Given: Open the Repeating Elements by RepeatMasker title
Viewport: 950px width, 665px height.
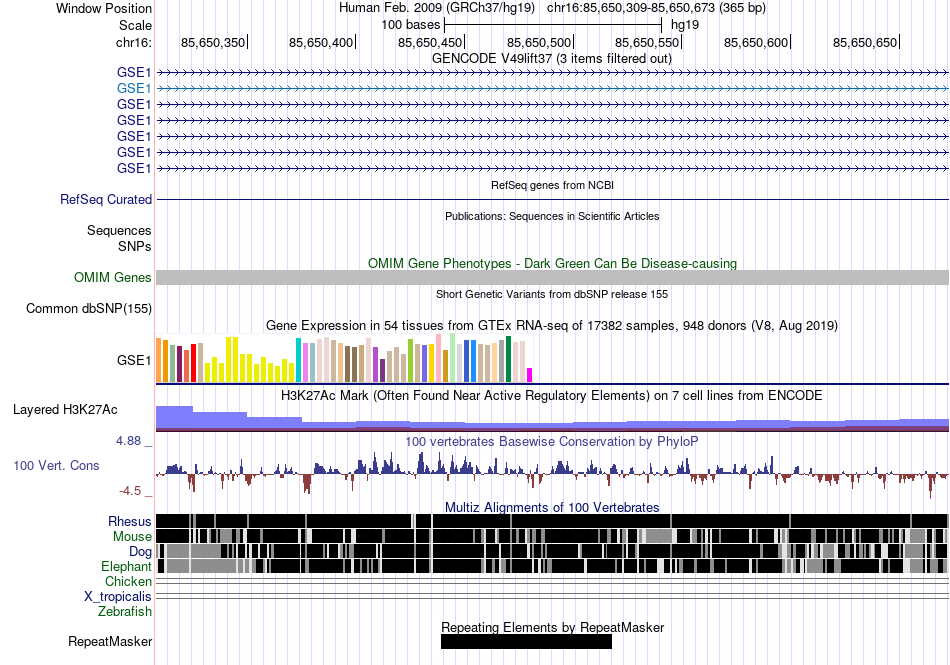Looking at the screenshot, I should pyautogui.click(x=553, y=627).
